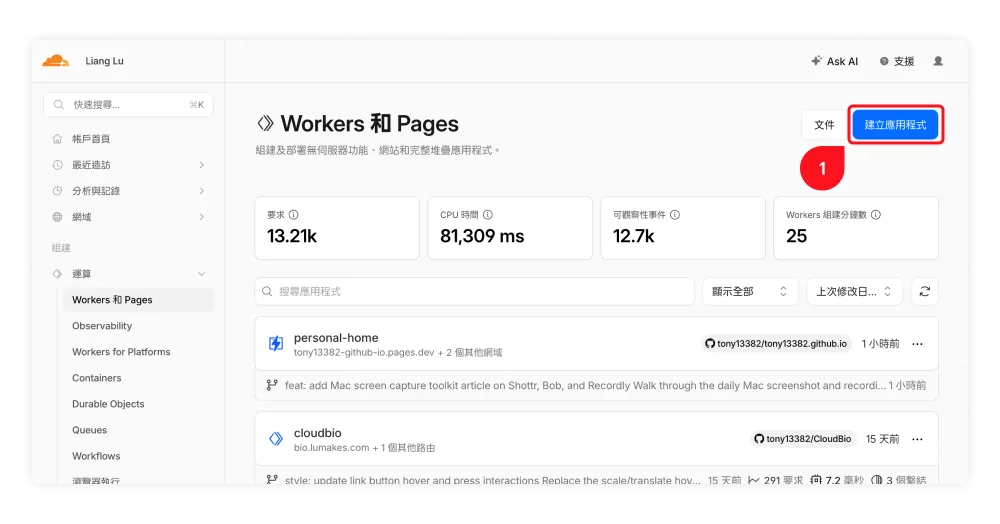Click the 13.21k requests value

pos(292,236)
